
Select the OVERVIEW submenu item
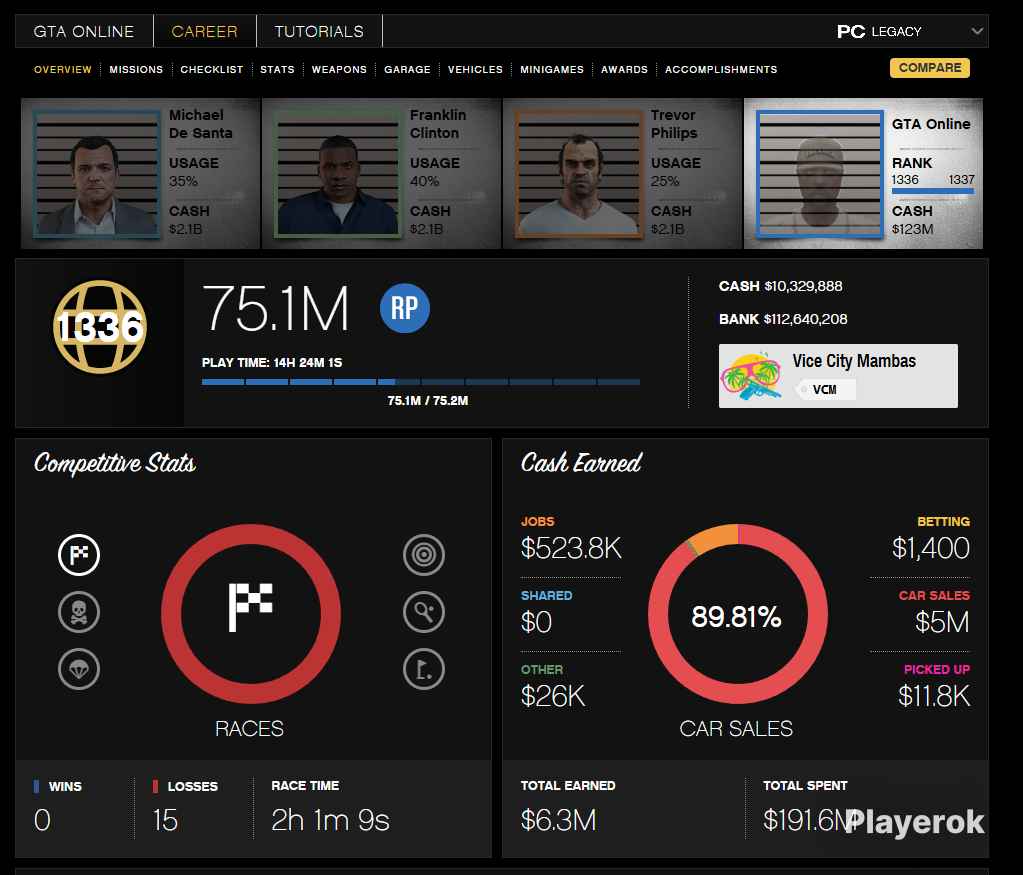tap(63, 69)
